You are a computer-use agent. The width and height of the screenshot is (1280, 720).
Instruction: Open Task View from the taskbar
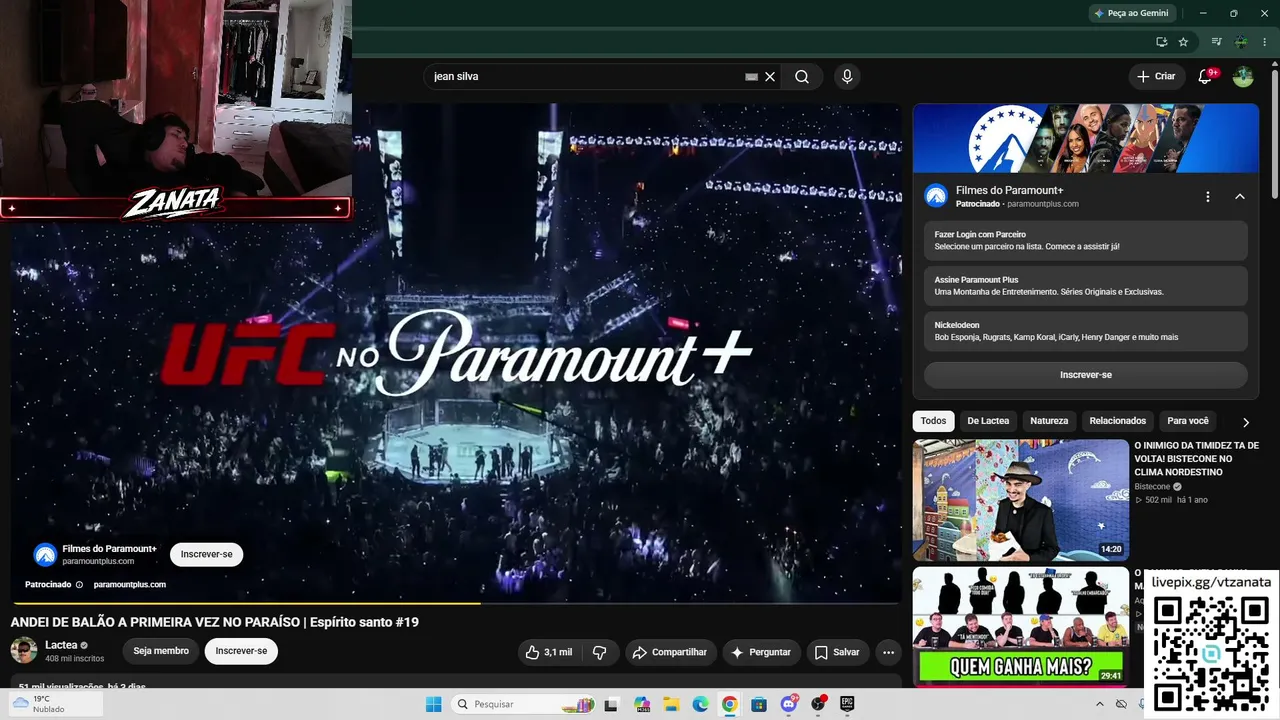tap(611, 704)
